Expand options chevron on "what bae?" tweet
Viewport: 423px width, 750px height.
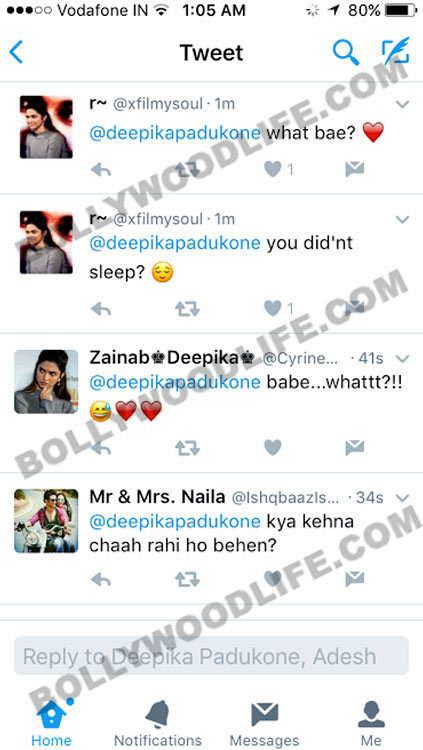(403, 104)
